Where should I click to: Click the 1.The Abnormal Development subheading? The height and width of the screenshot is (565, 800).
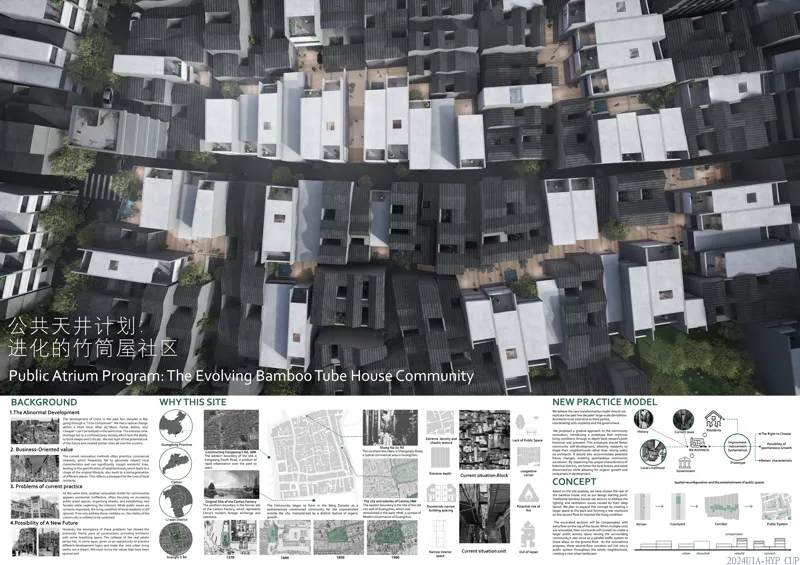pos(45,412)
